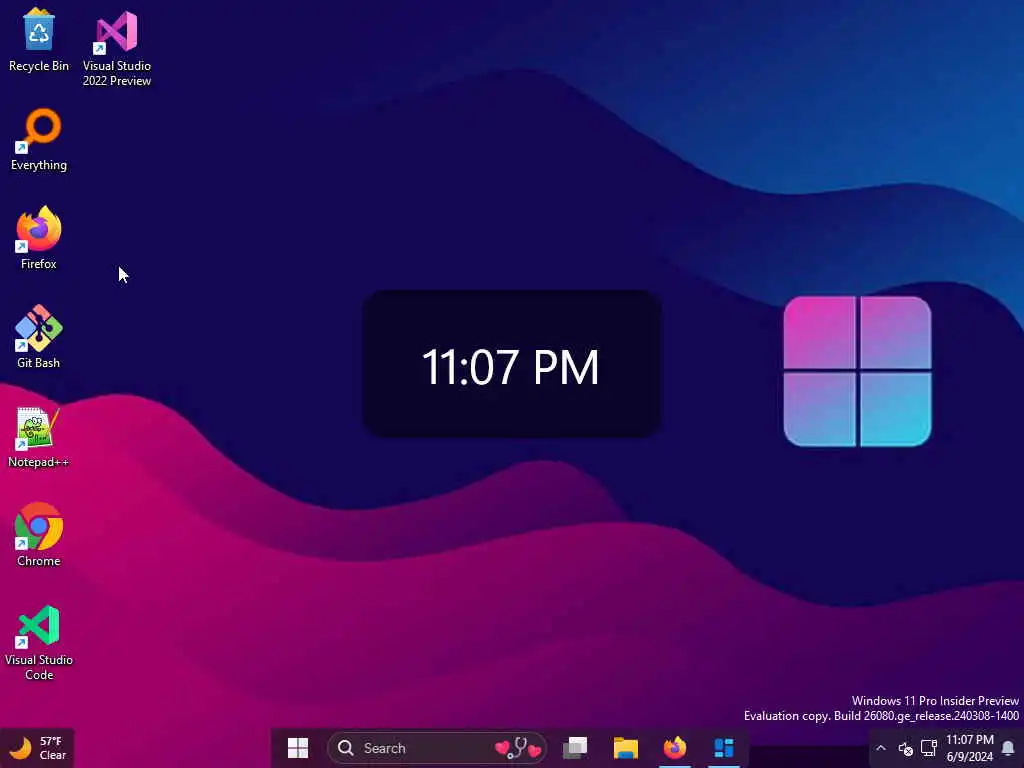Select Visual Studio 2022 Preview shortcut
This screenshot has height=768, width=1024.
[x=117, y=48]
